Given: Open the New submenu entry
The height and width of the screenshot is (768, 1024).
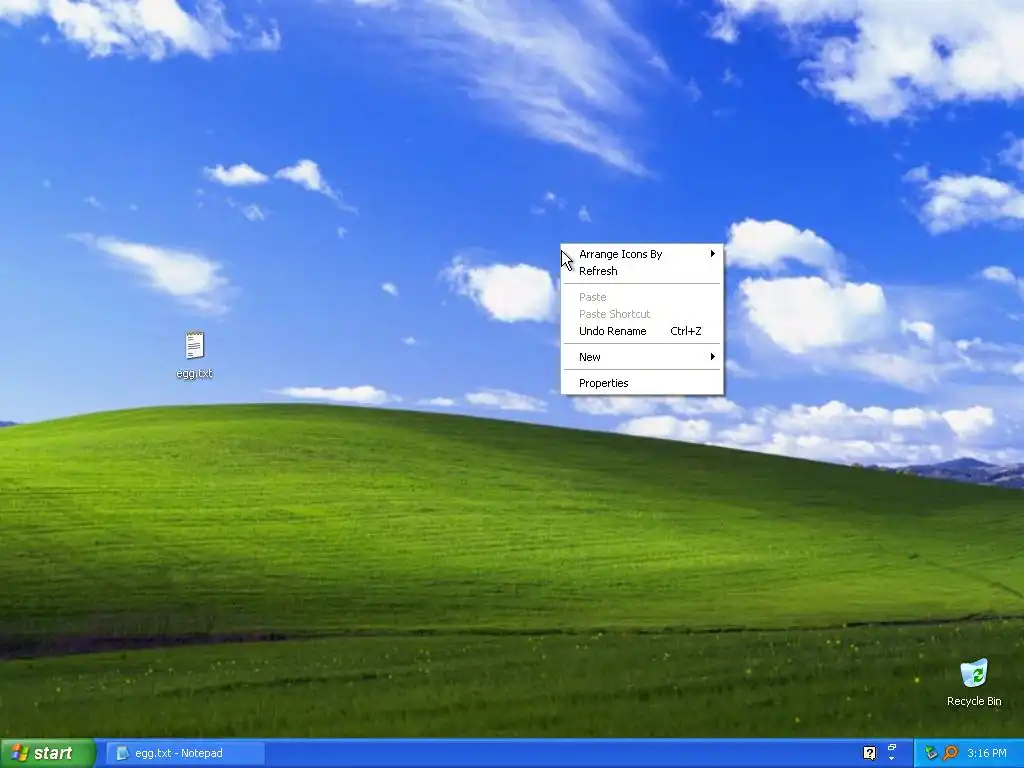Looking at the screenshot, I should pyautogui.click(x=642, y=357).
